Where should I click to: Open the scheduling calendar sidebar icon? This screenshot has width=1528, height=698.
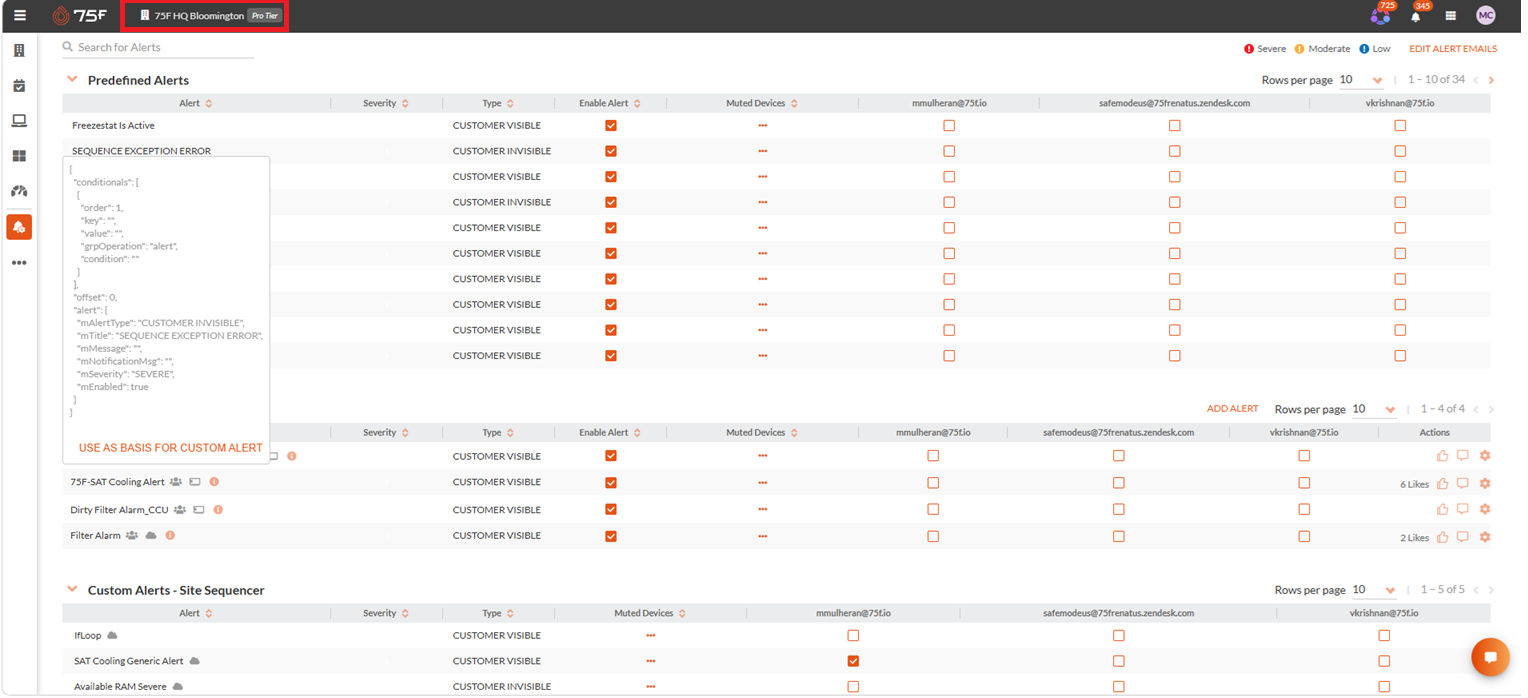click(x=19, y=86)
